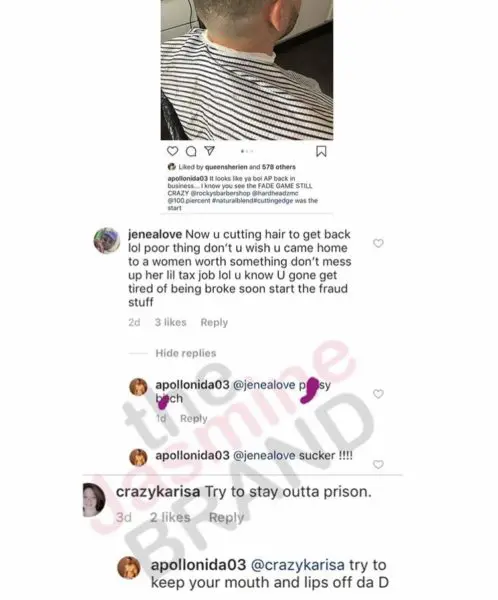
Task: Open queensherien in the liked-by line
Action: coord(226,167)
